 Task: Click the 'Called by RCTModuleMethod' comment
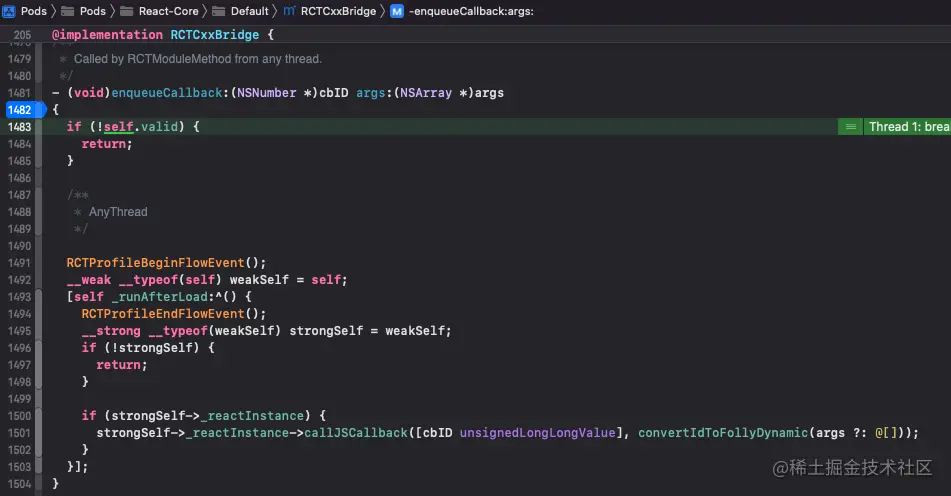pyautogui.click(x=198, y=59)
